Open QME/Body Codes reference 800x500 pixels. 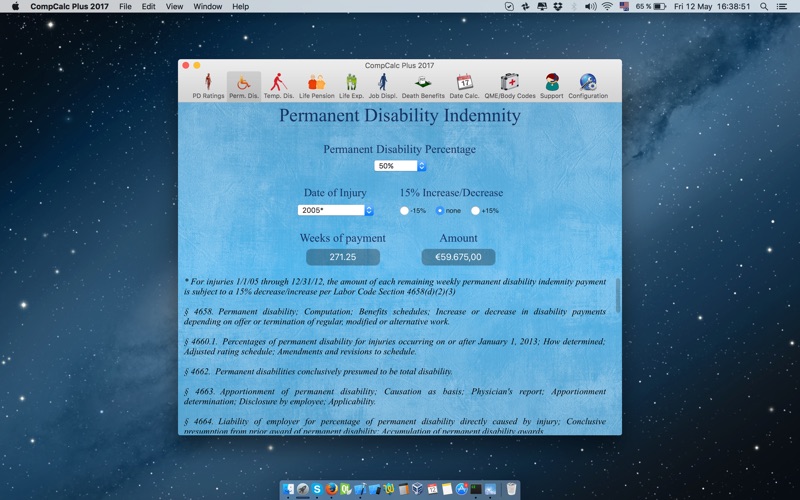510,86
